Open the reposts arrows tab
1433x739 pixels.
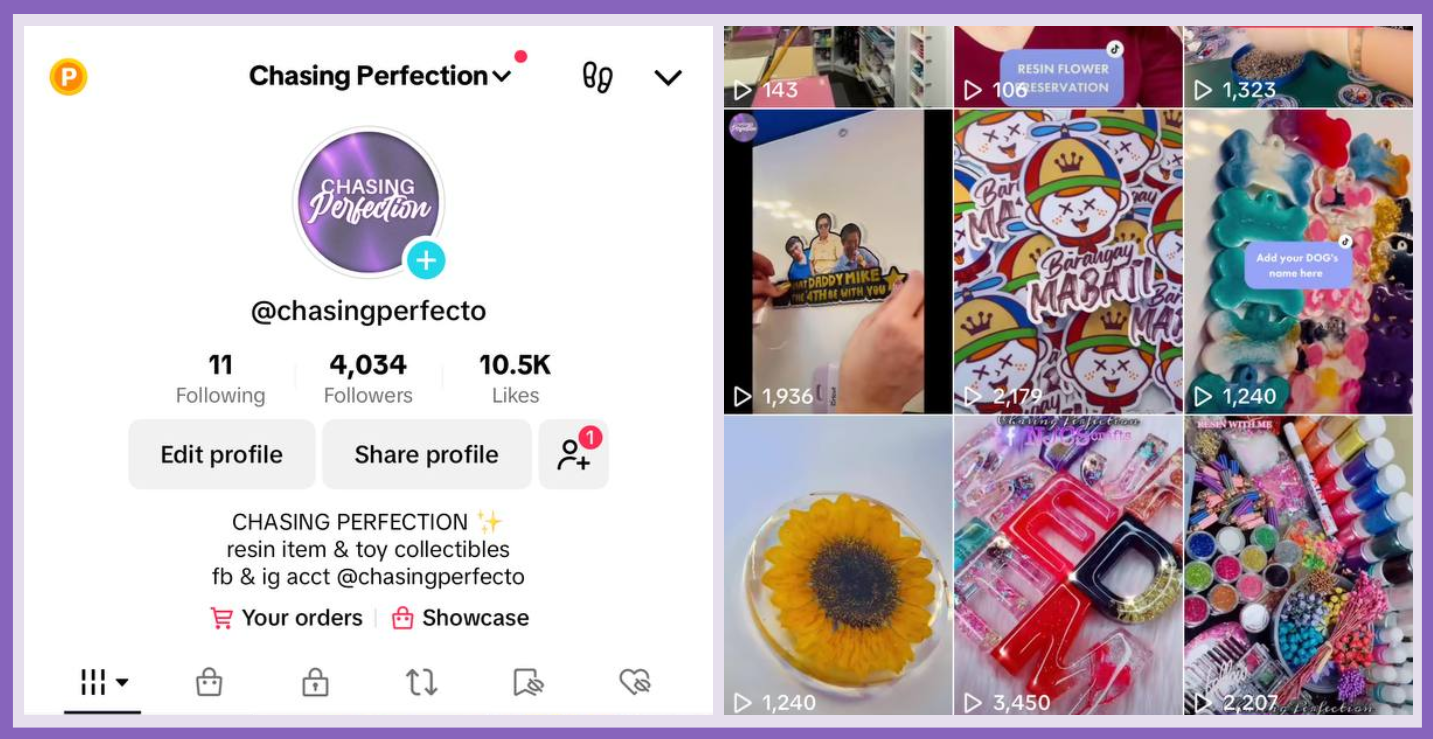421,682
